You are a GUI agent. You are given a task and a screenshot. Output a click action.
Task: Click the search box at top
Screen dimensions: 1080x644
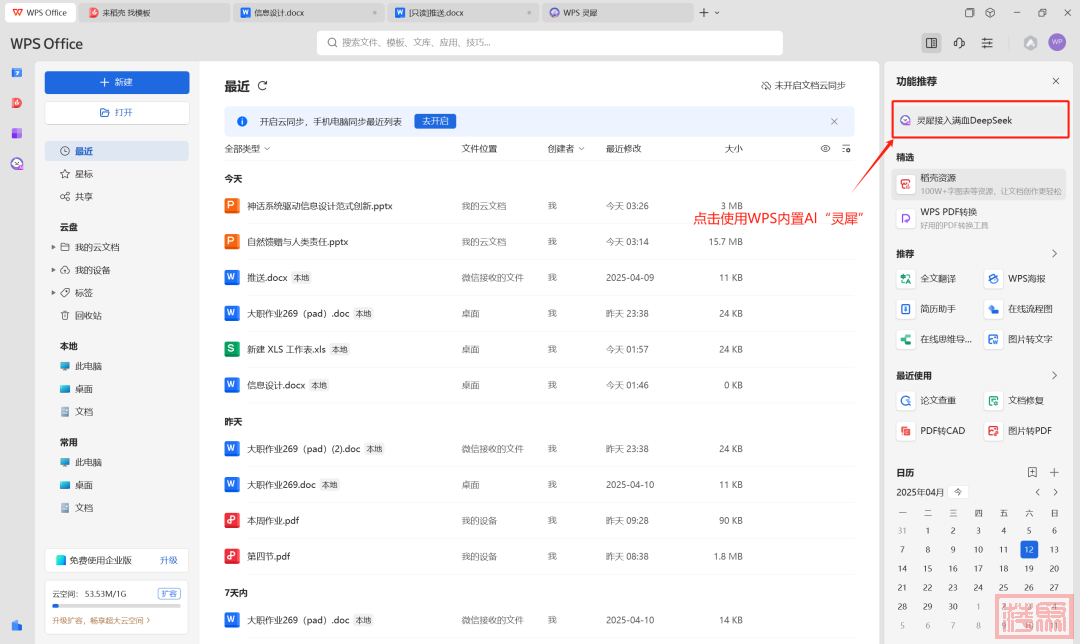550,43
